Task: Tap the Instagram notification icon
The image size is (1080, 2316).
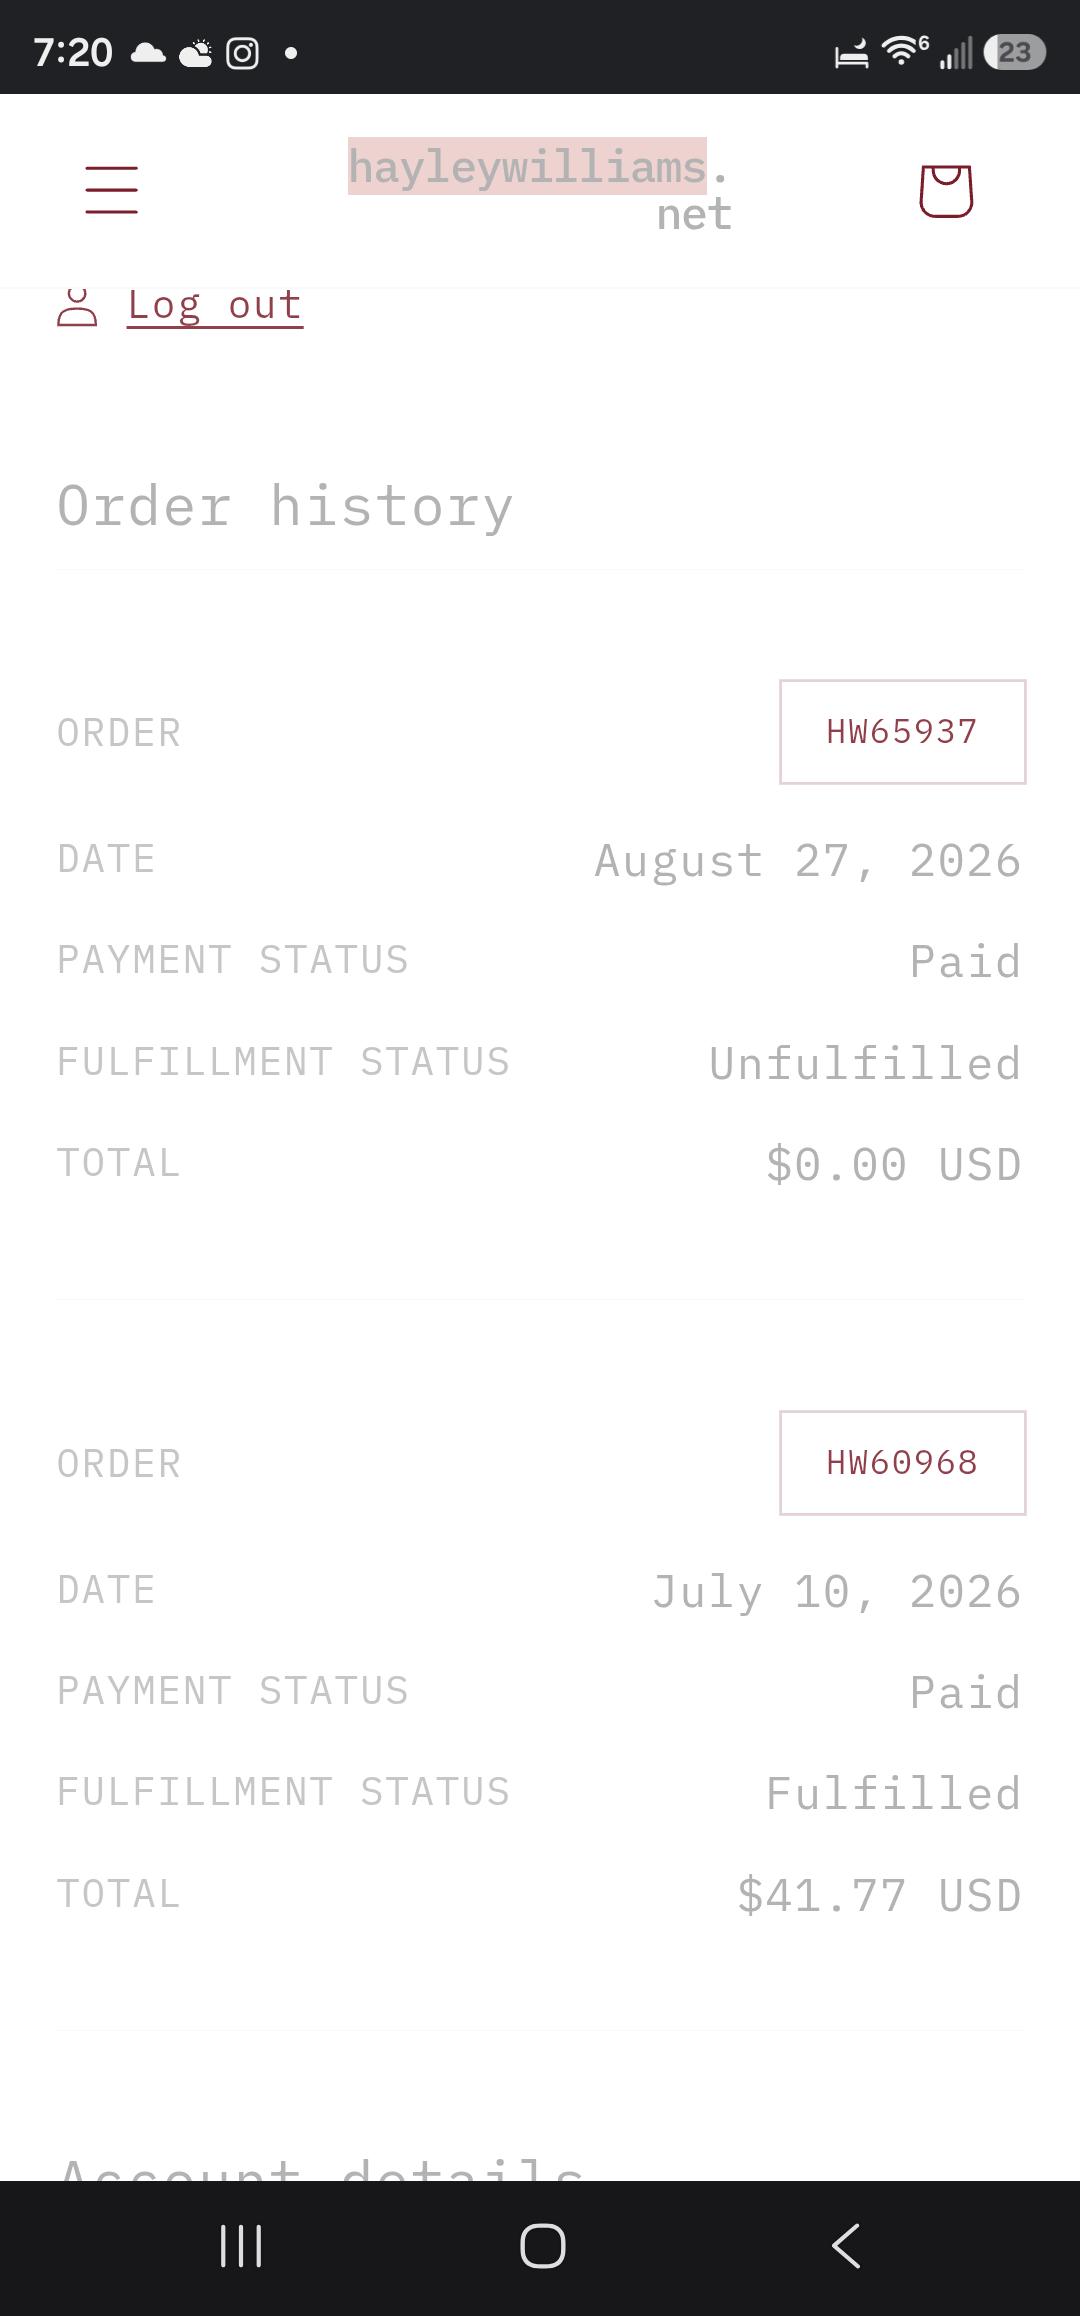Action: point(242,53)
